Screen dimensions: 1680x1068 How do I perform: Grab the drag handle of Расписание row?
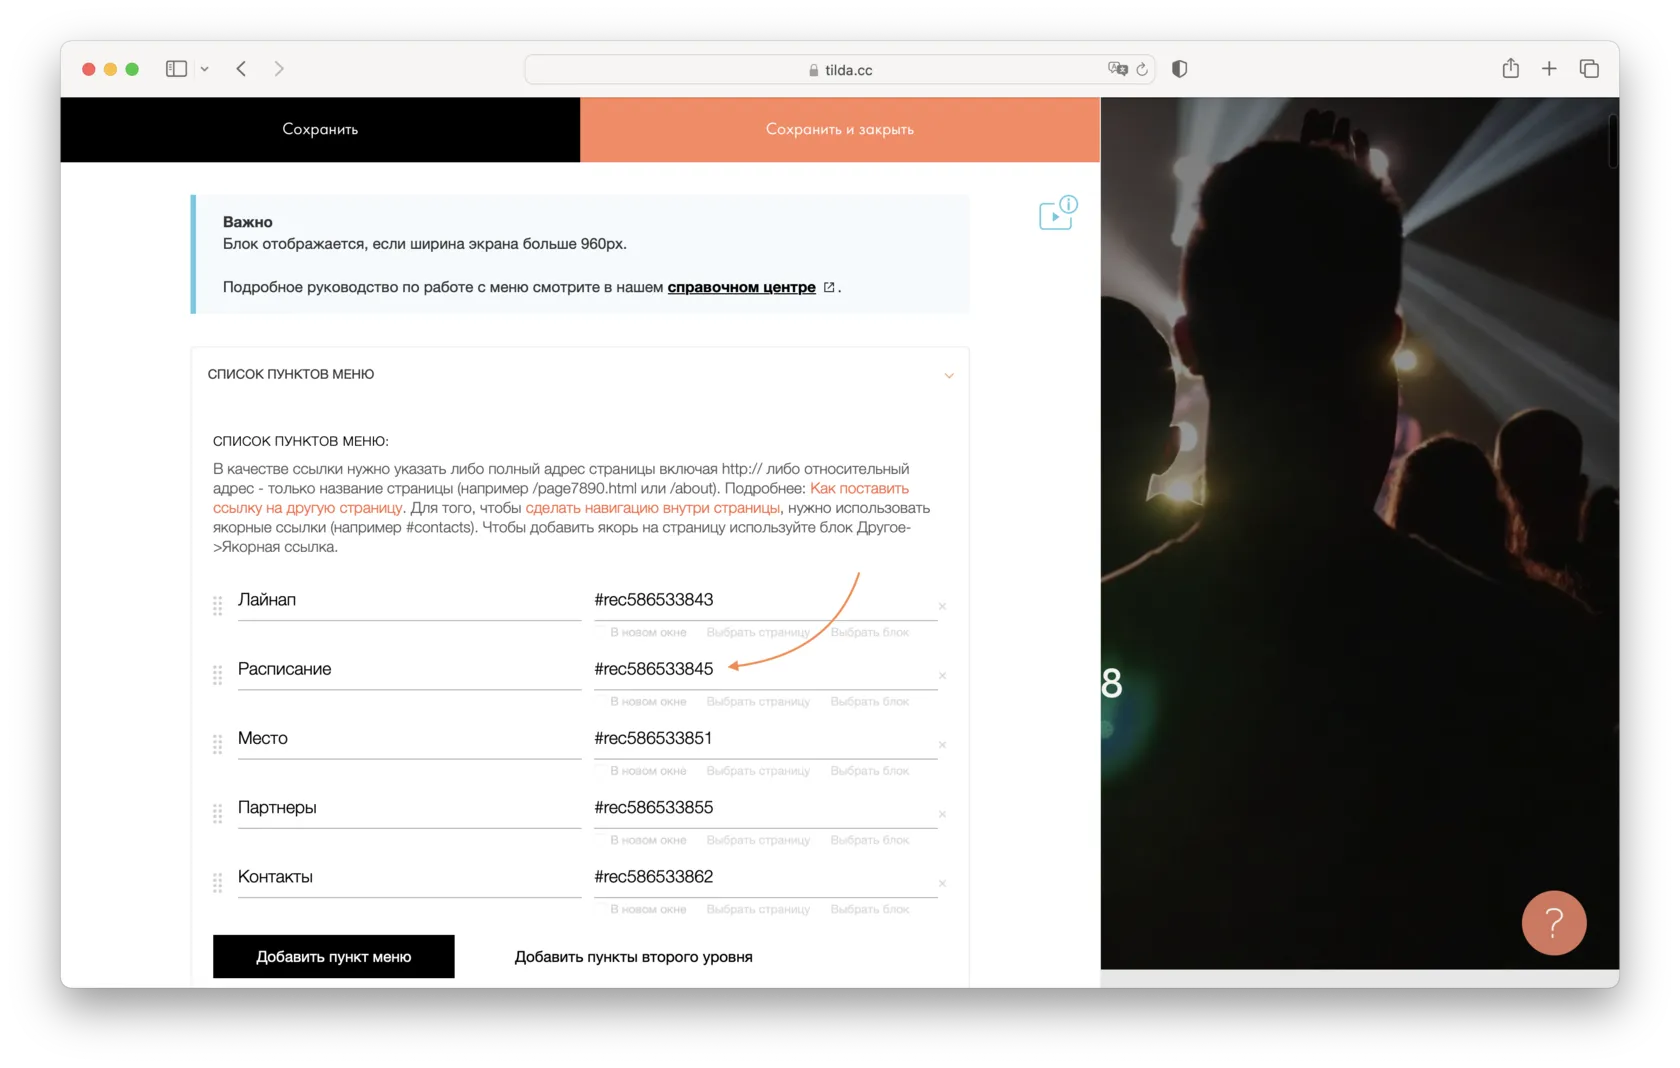(x=217, y=675)
